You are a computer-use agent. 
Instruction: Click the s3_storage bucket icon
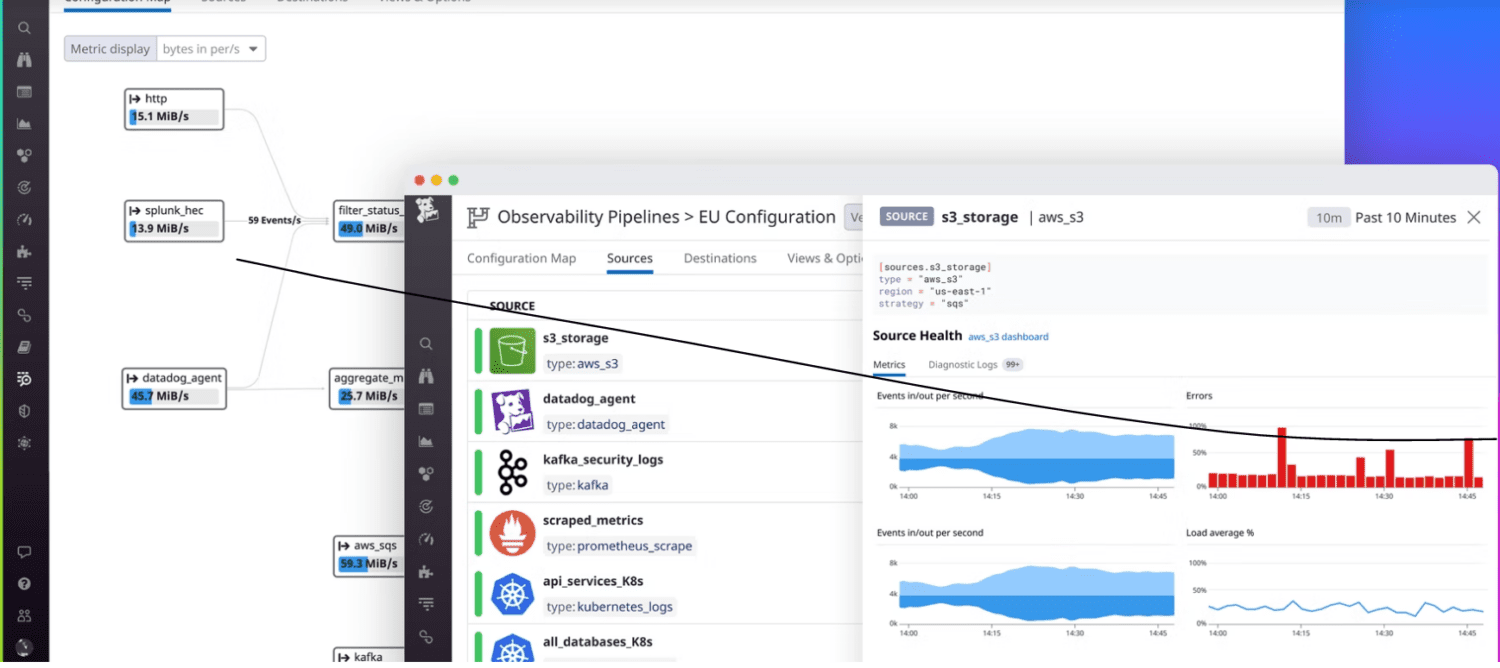pos(513,351)
